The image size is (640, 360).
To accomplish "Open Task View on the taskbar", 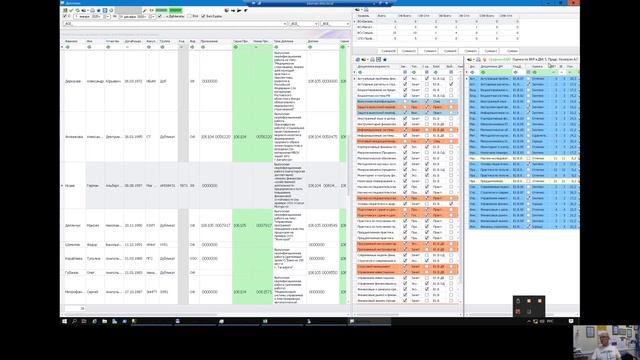I will (84, 322).
